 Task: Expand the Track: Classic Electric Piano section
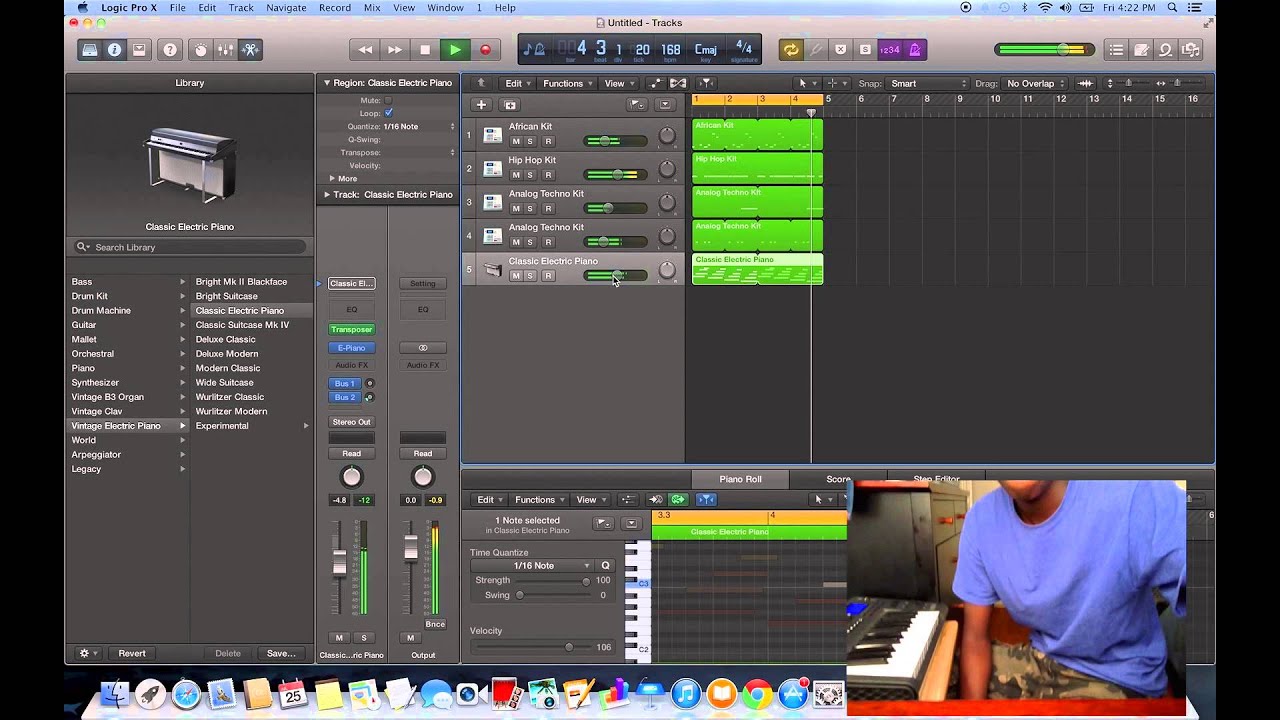(x=326, y=195)
